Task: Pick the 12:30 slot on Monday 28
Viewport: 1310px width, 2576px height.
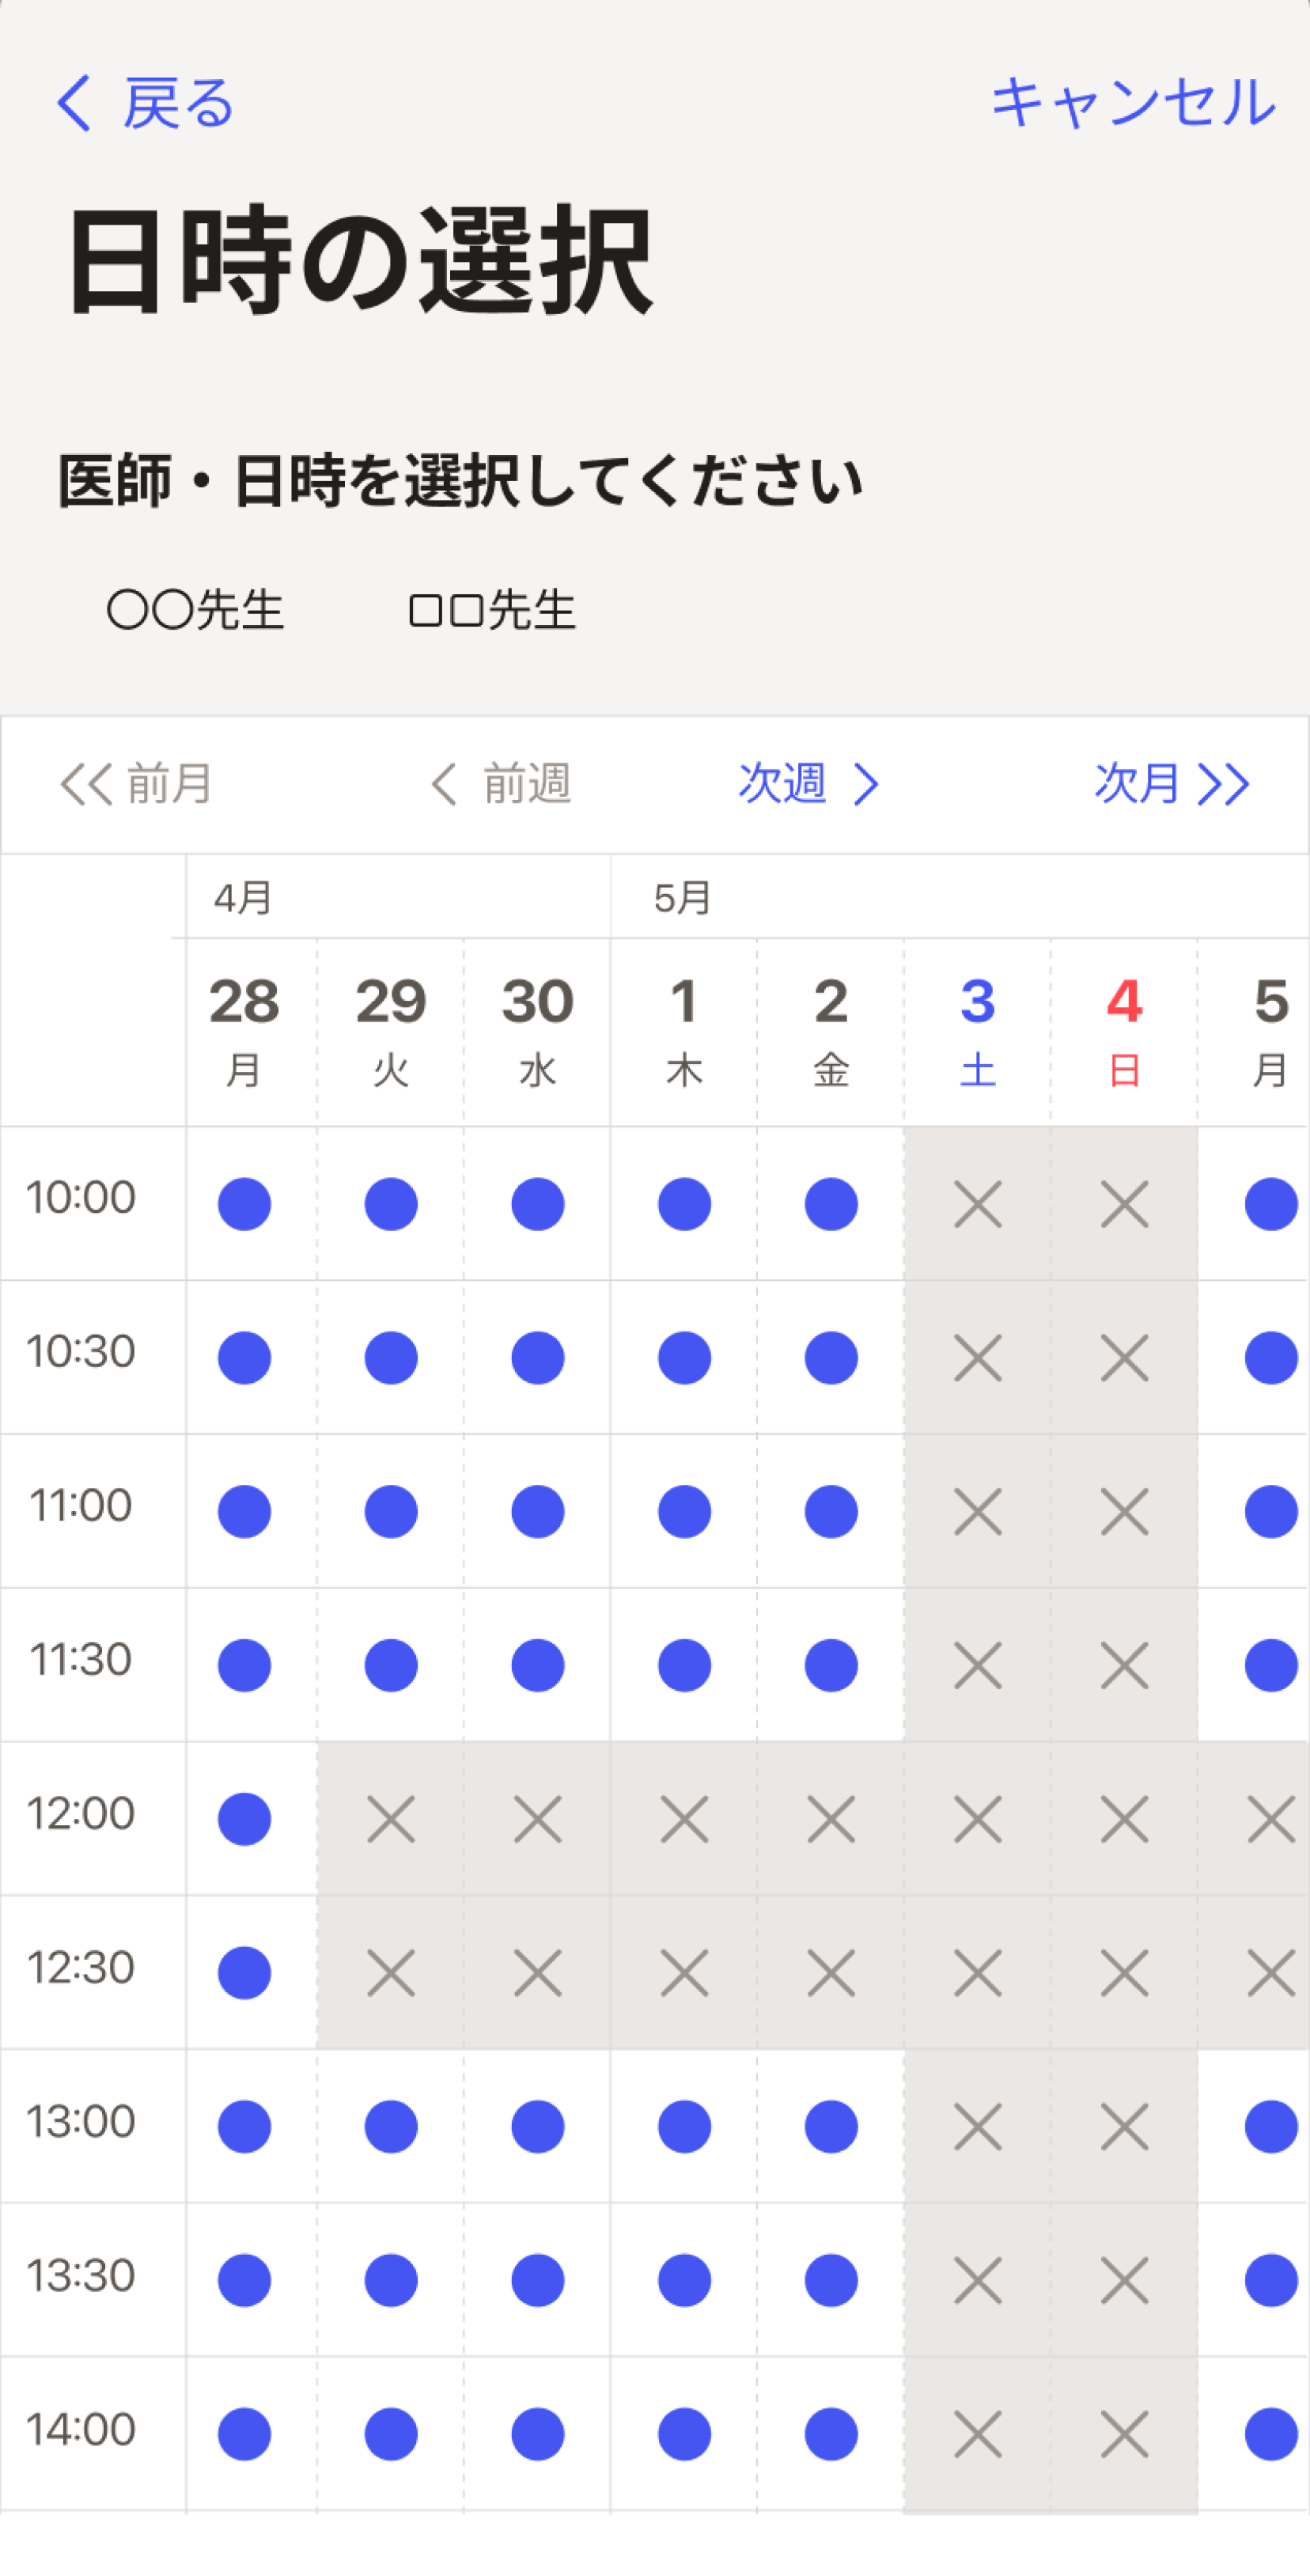Action: click(x=244, y=1973)
